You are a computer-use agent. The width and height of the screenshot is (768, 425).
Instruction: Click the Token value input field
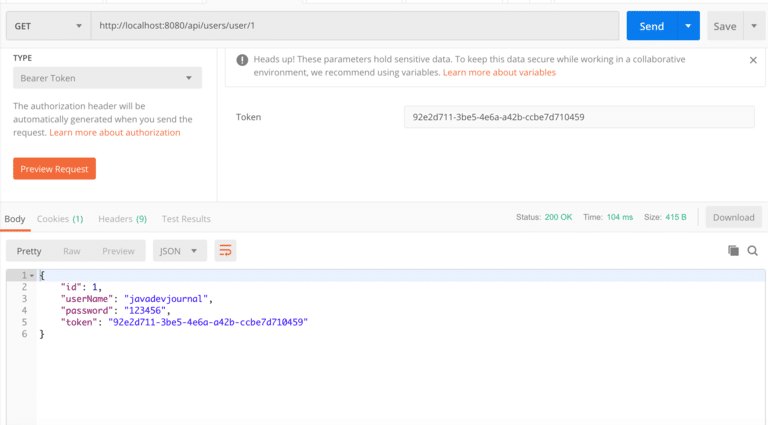pos(578,117)
